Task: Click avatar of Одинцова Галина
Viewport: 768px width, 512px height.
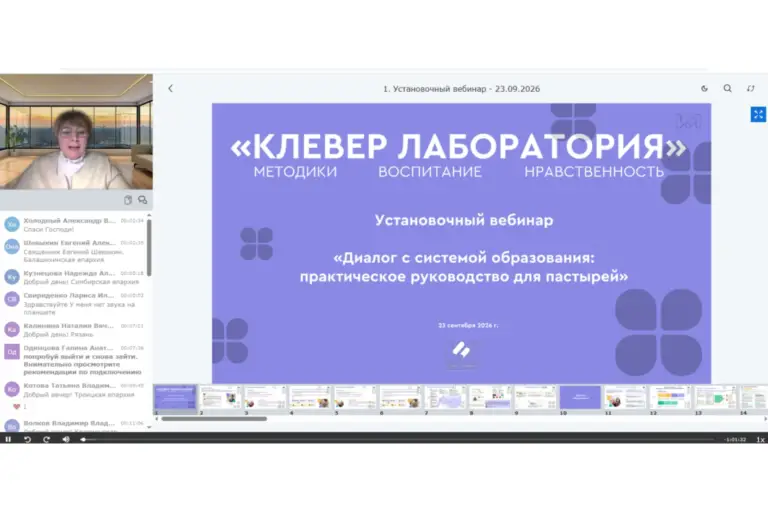Action: (x=12, y=352)
